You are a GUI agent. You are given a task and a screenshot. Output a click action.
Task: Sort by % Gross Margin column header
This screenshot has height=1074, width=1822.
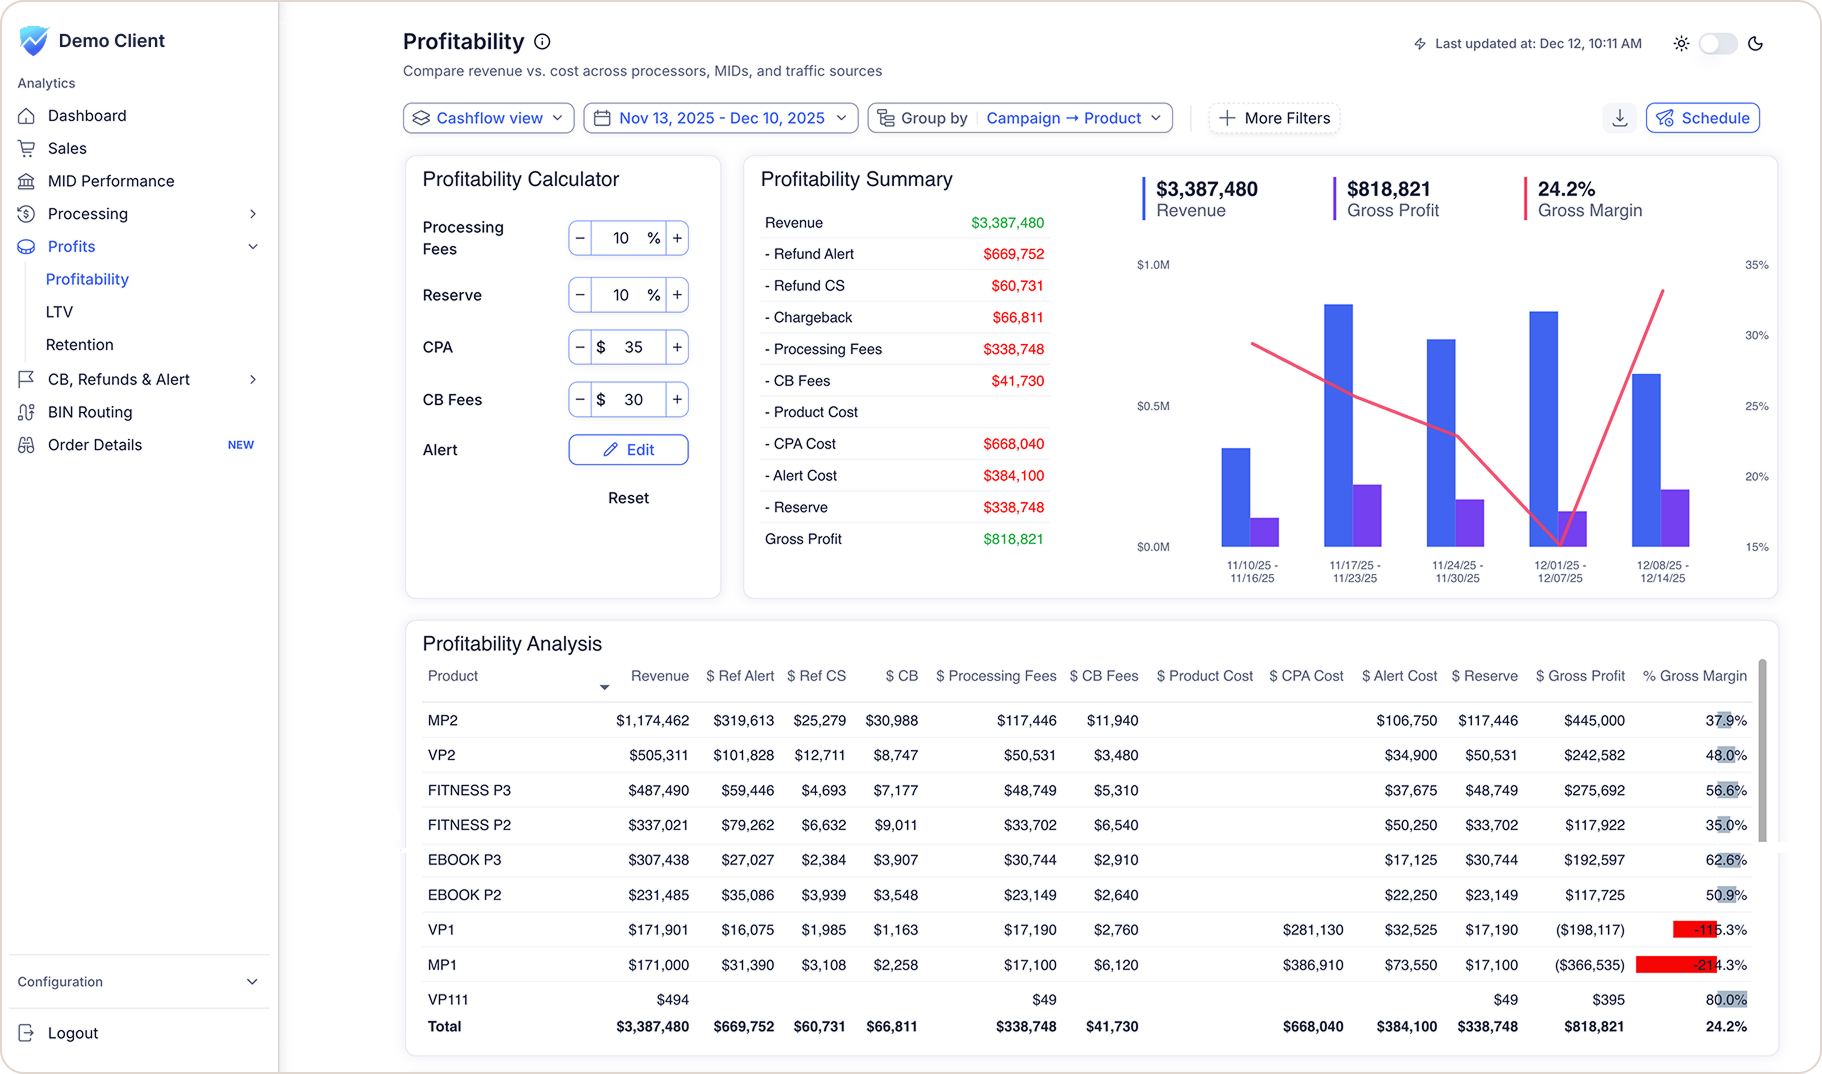tap(1694, 676)
